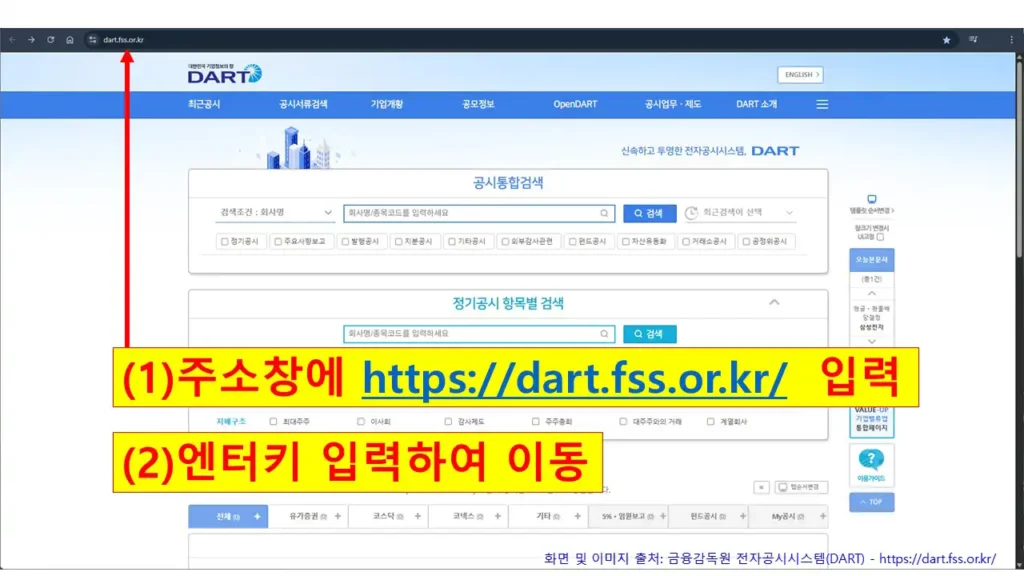
Task: Click the magnifier inside the 정기공시 항목별 input
Action: click(x=604, y=334)
